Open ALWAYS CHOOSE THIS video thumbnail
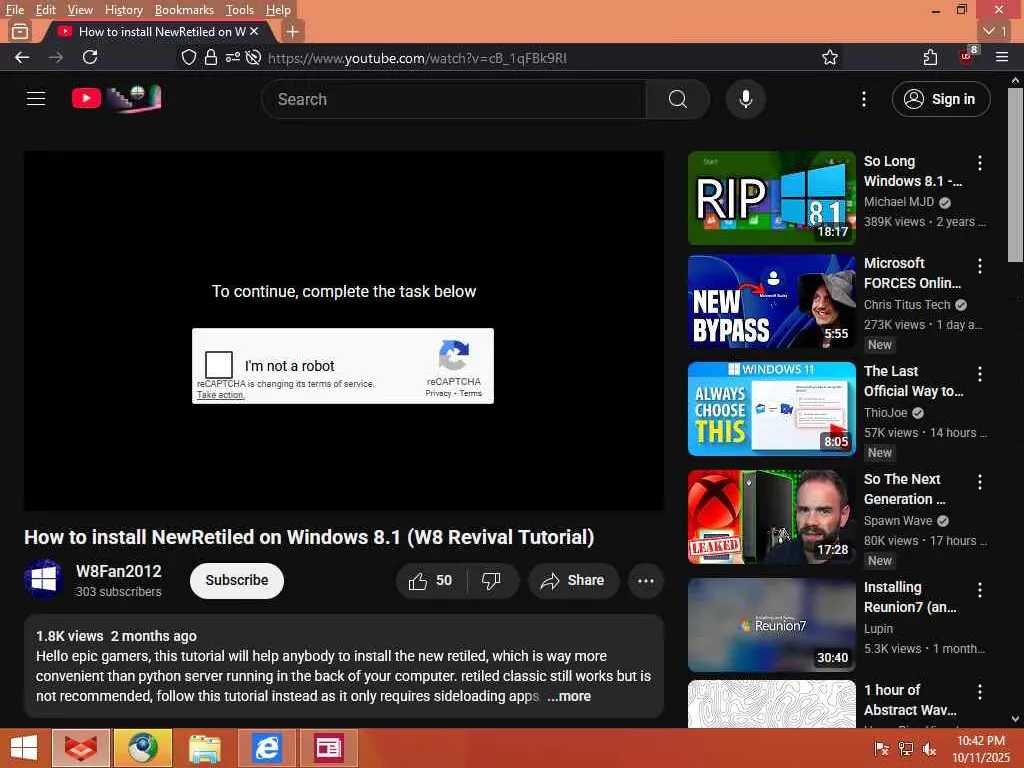 click(771, 409)
